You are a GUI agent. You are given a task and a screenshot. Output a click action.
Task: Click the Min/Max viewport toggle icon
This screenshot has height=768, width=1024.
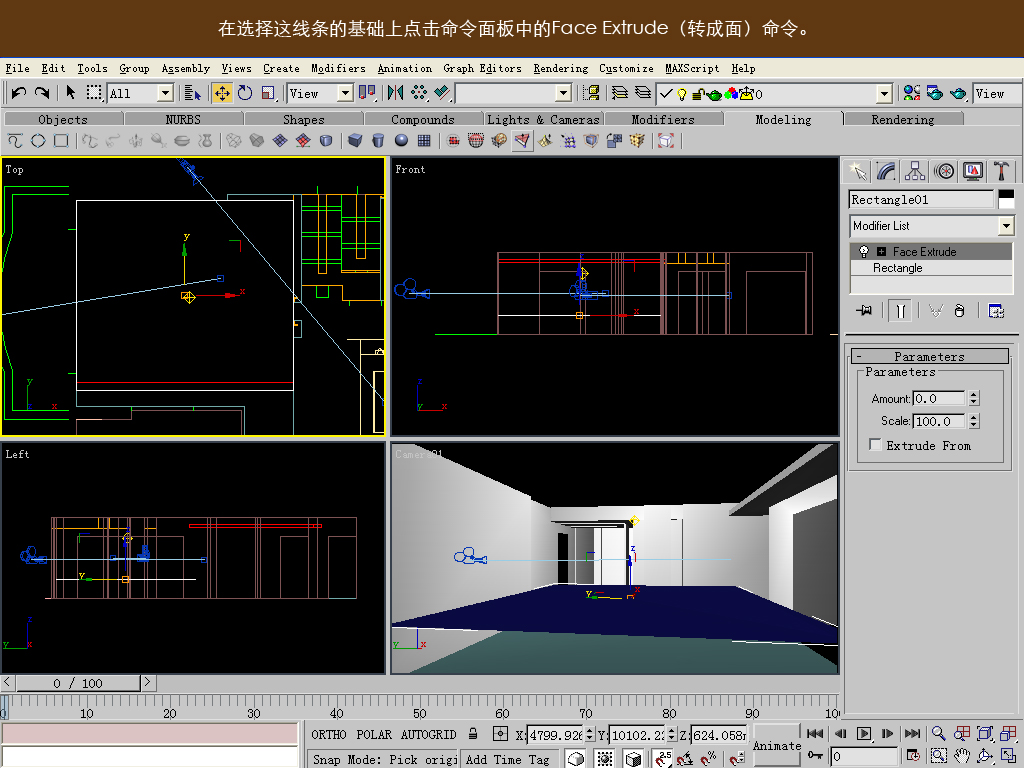click(x=1008, y=756)
